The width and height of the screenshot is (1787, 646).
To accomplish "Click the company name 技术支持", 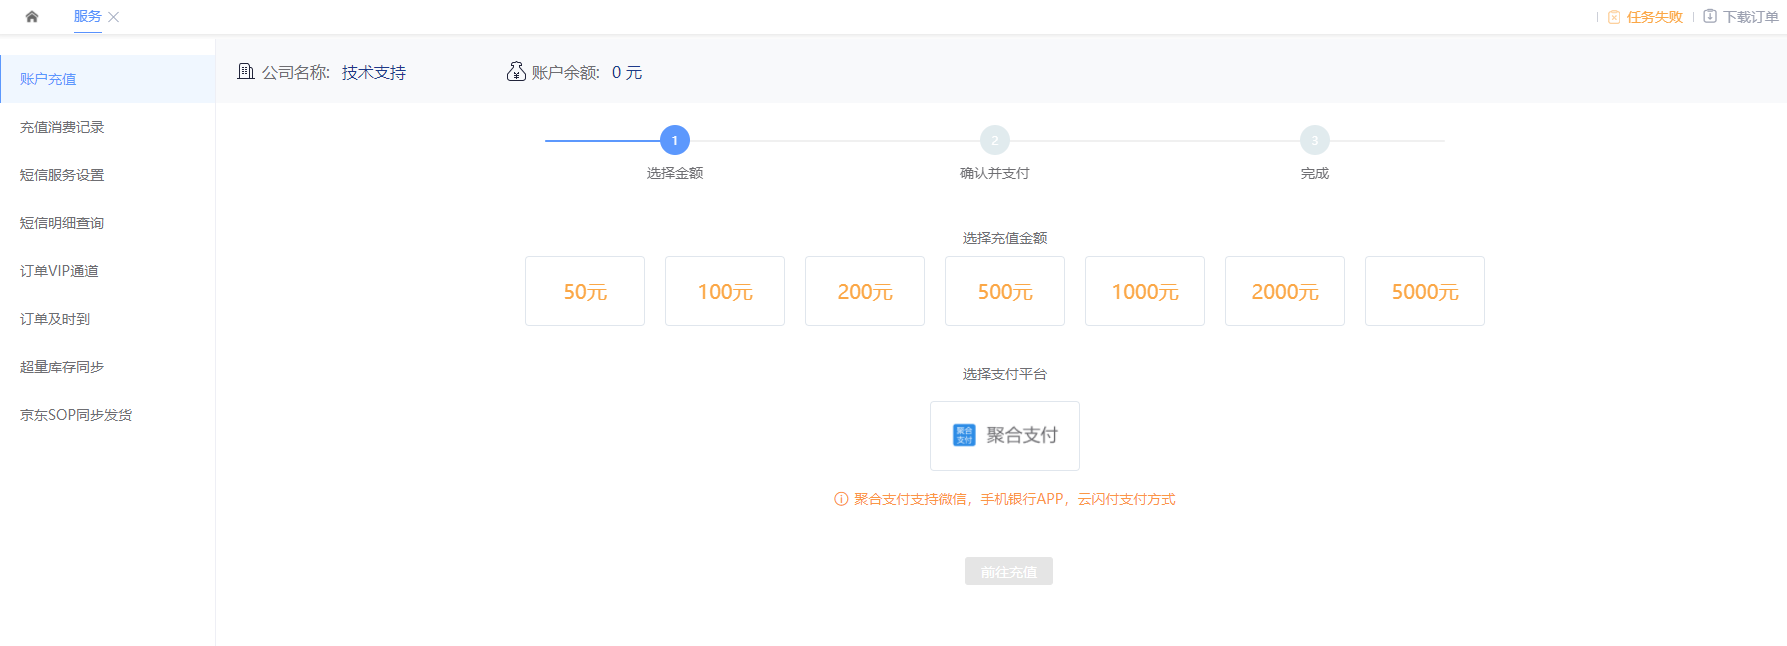I will click(x=374, y=73).
